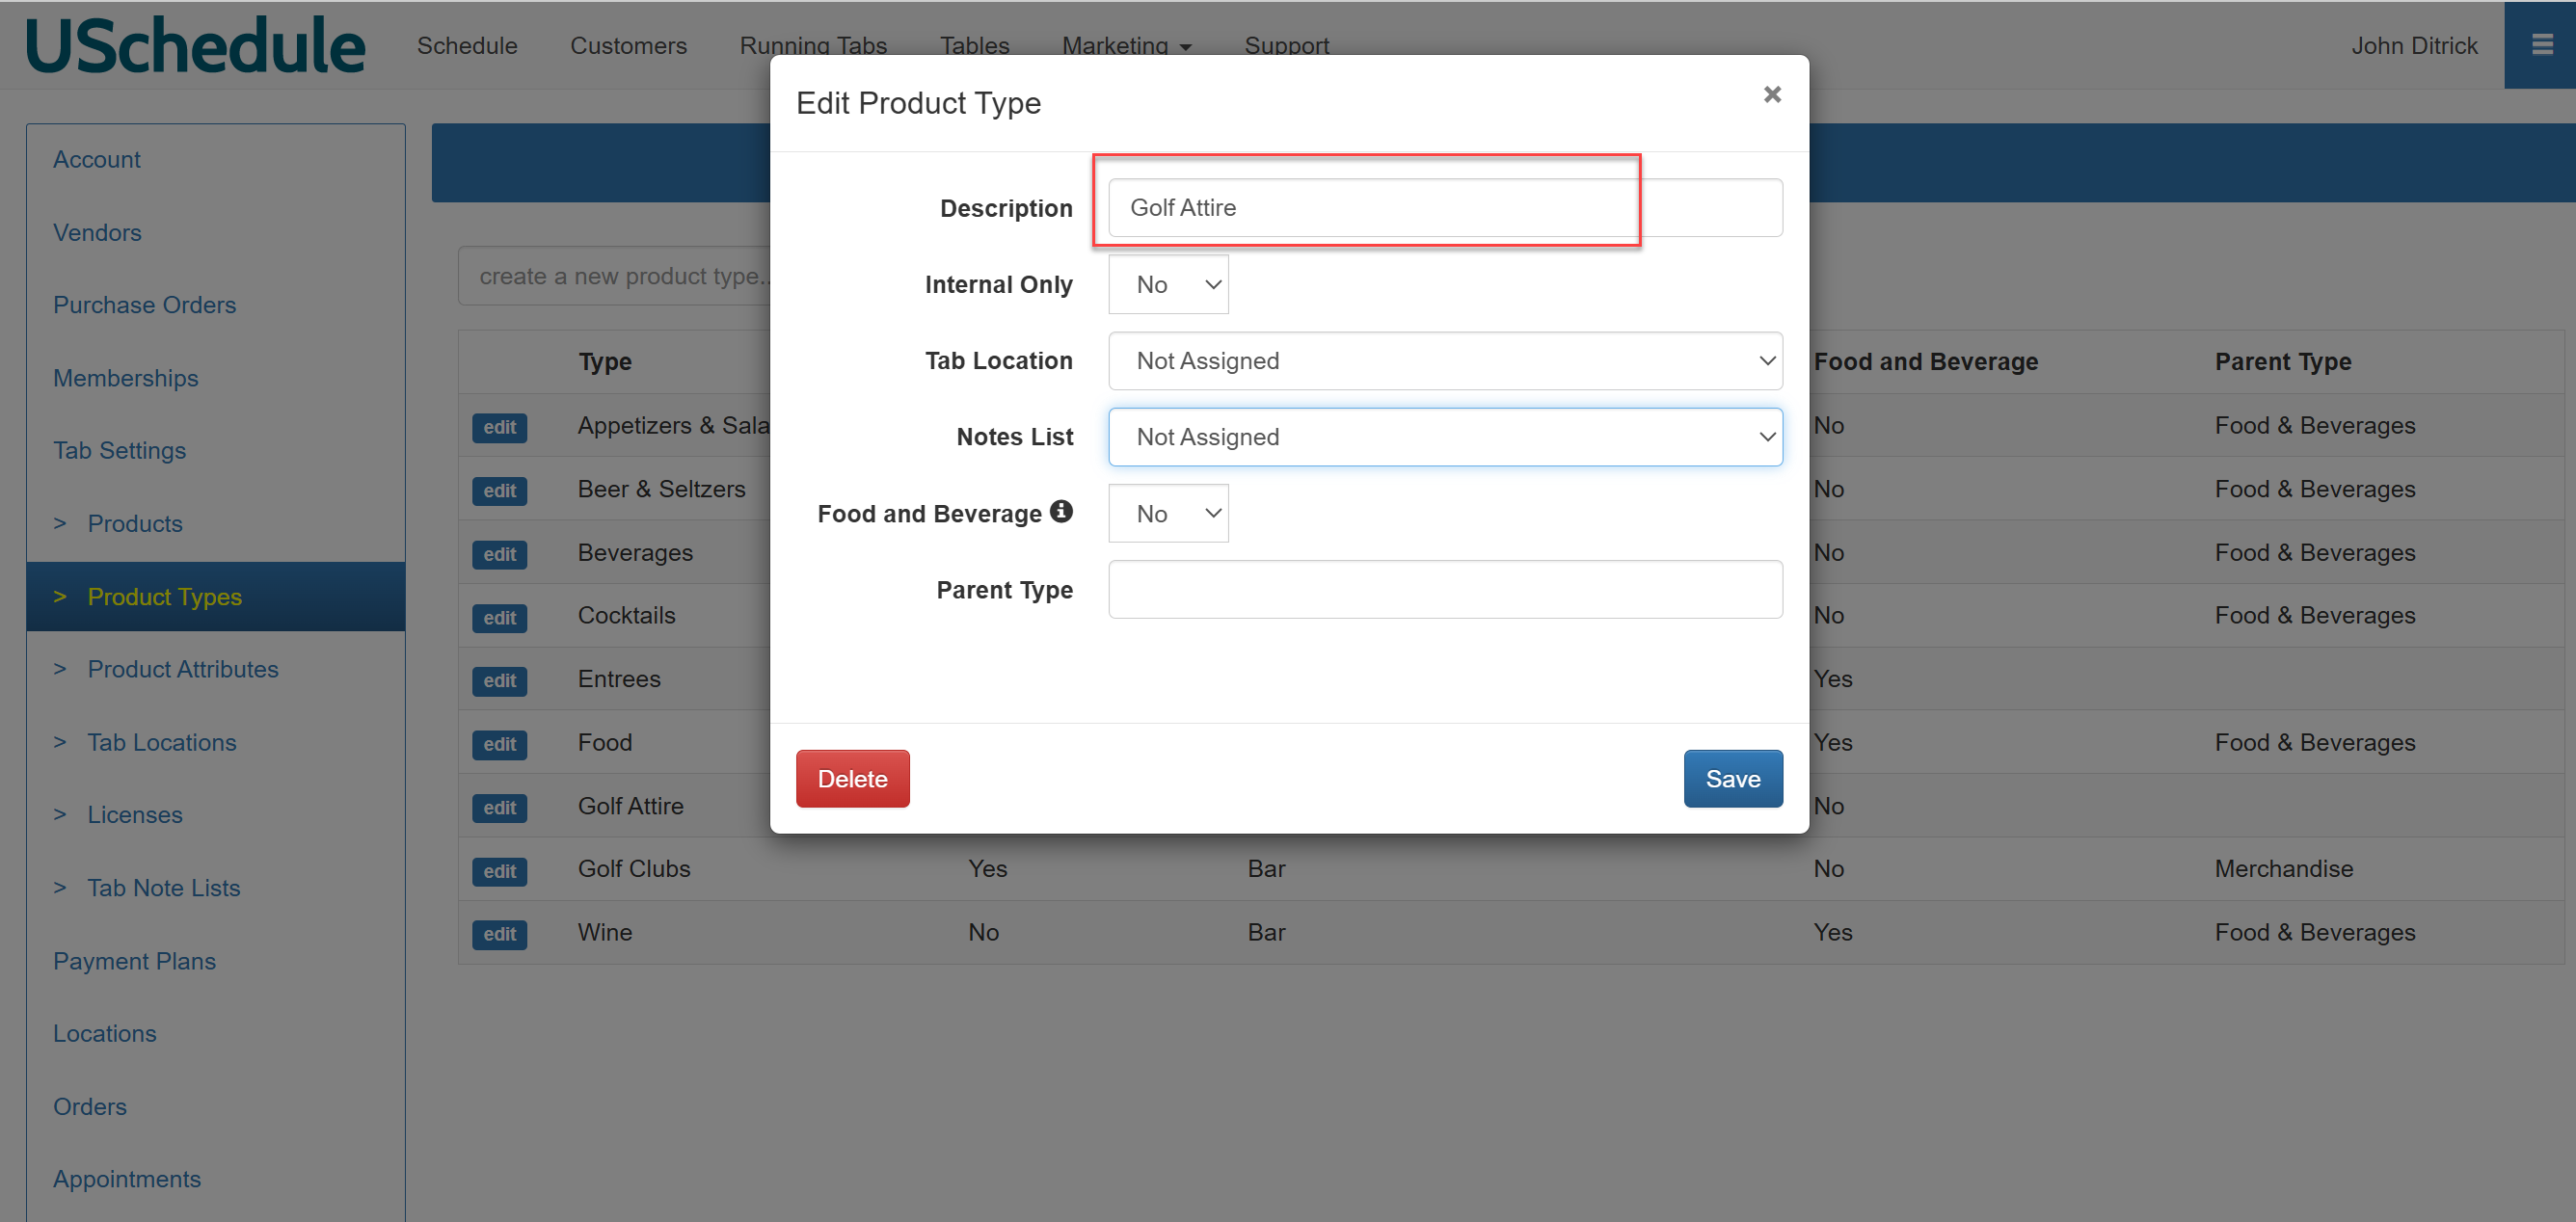Screen dimensions: 2576x1222
Task: Click the Parent Type input field
Action: [x=1444, y=589]
